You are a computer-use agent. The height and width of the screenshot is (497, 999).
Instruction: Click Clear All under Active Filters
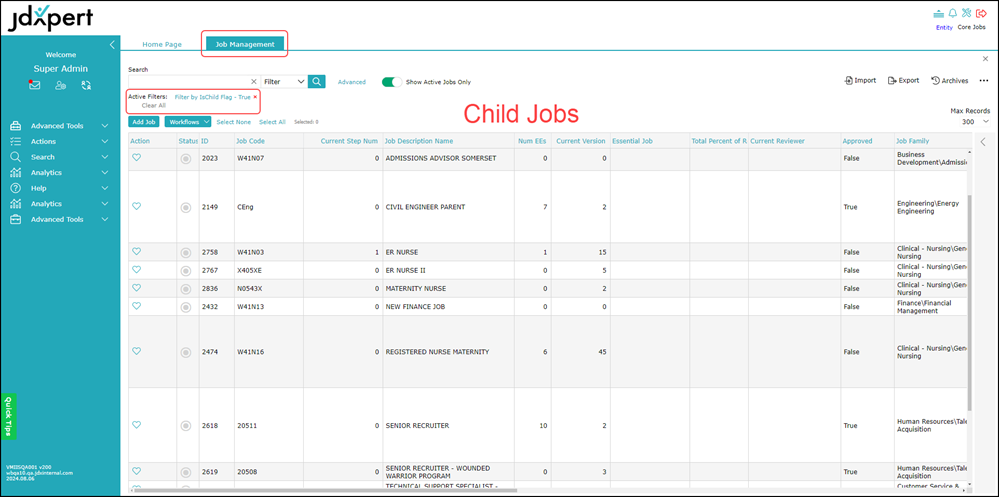pyautogui.click(x=154, y=105)
